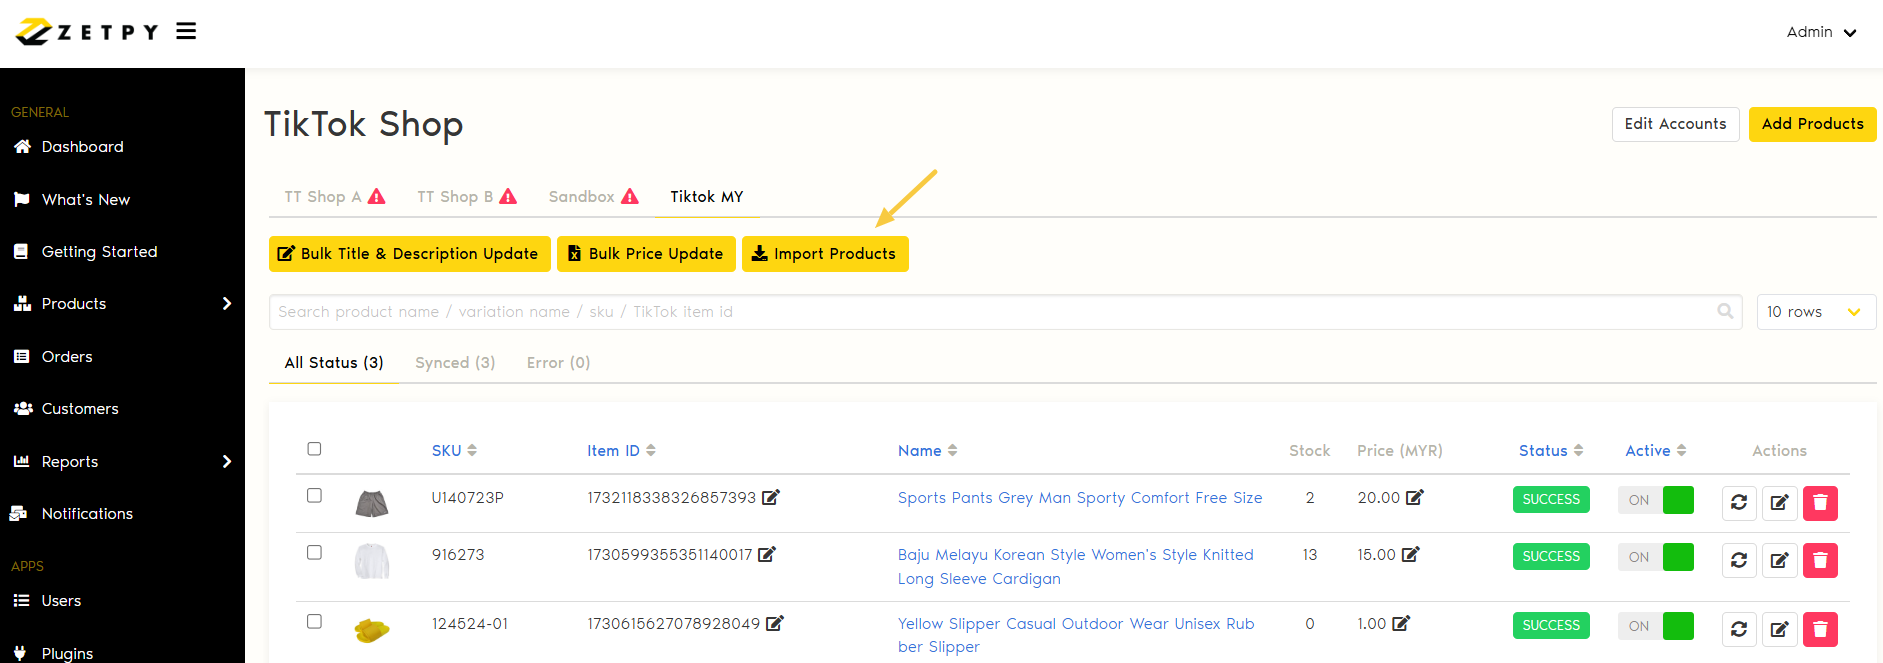This screenshot has width=1883, height=663.
Task: Open the 10 rows dropdown
Action: pos(1815,312)
